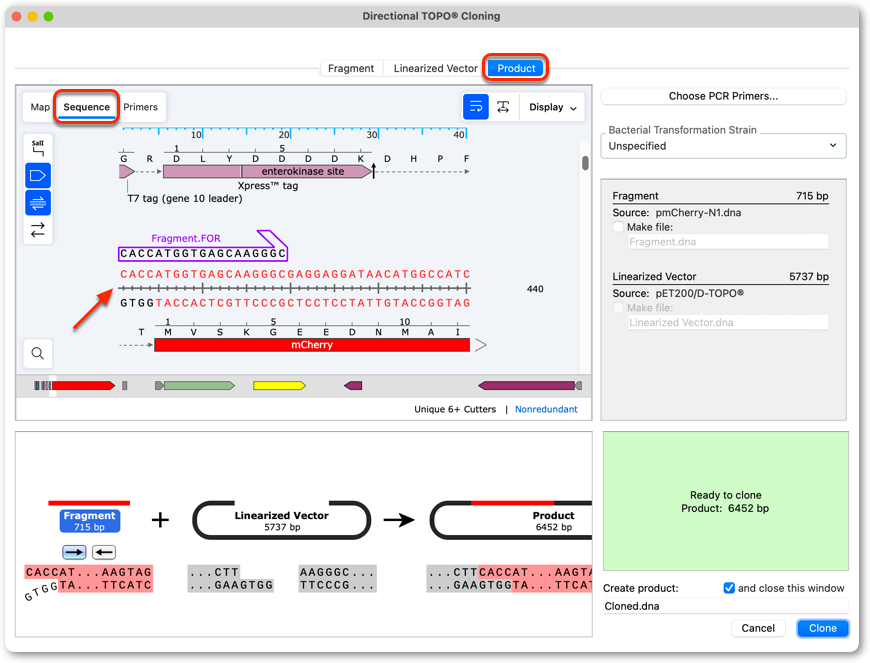Click the Cloned.dna product name field
This screenshot has width=870, height=663.
pyautogui.click(x=725, y=606)
